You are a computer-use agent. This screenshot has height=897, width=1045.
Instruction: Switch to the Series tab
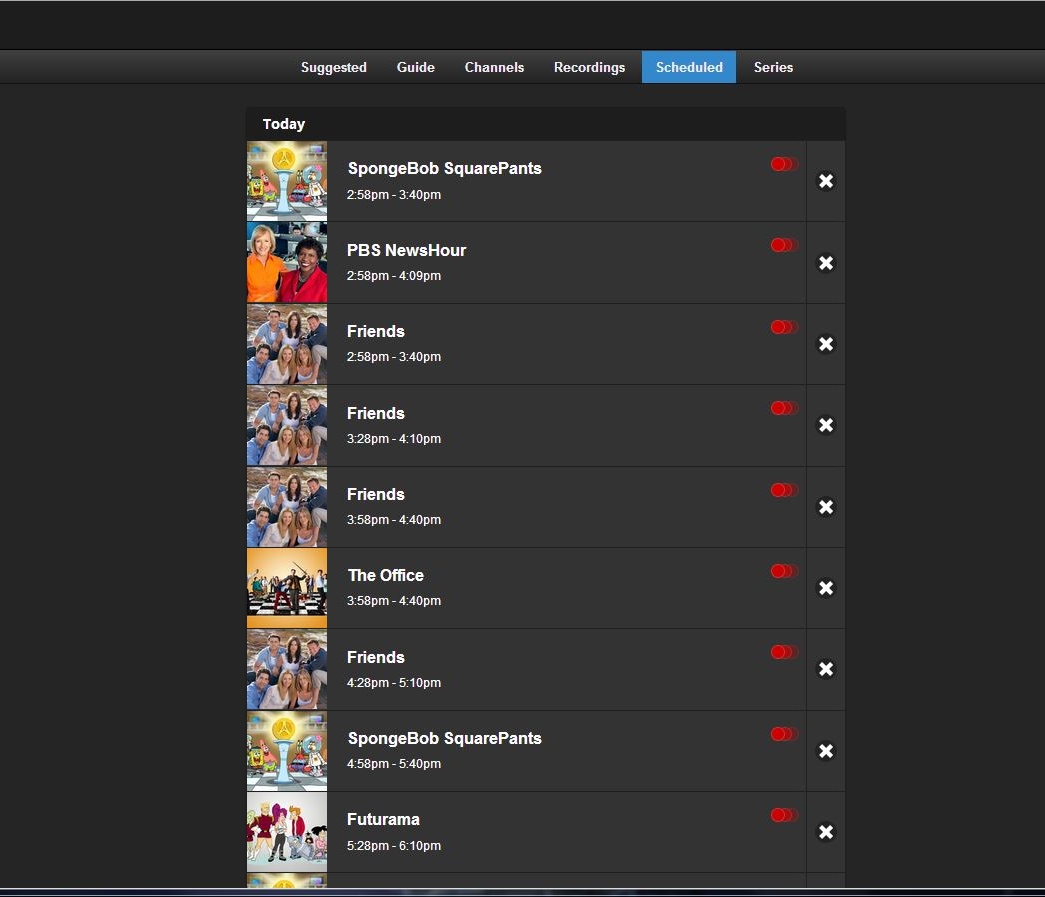point(774,67)
